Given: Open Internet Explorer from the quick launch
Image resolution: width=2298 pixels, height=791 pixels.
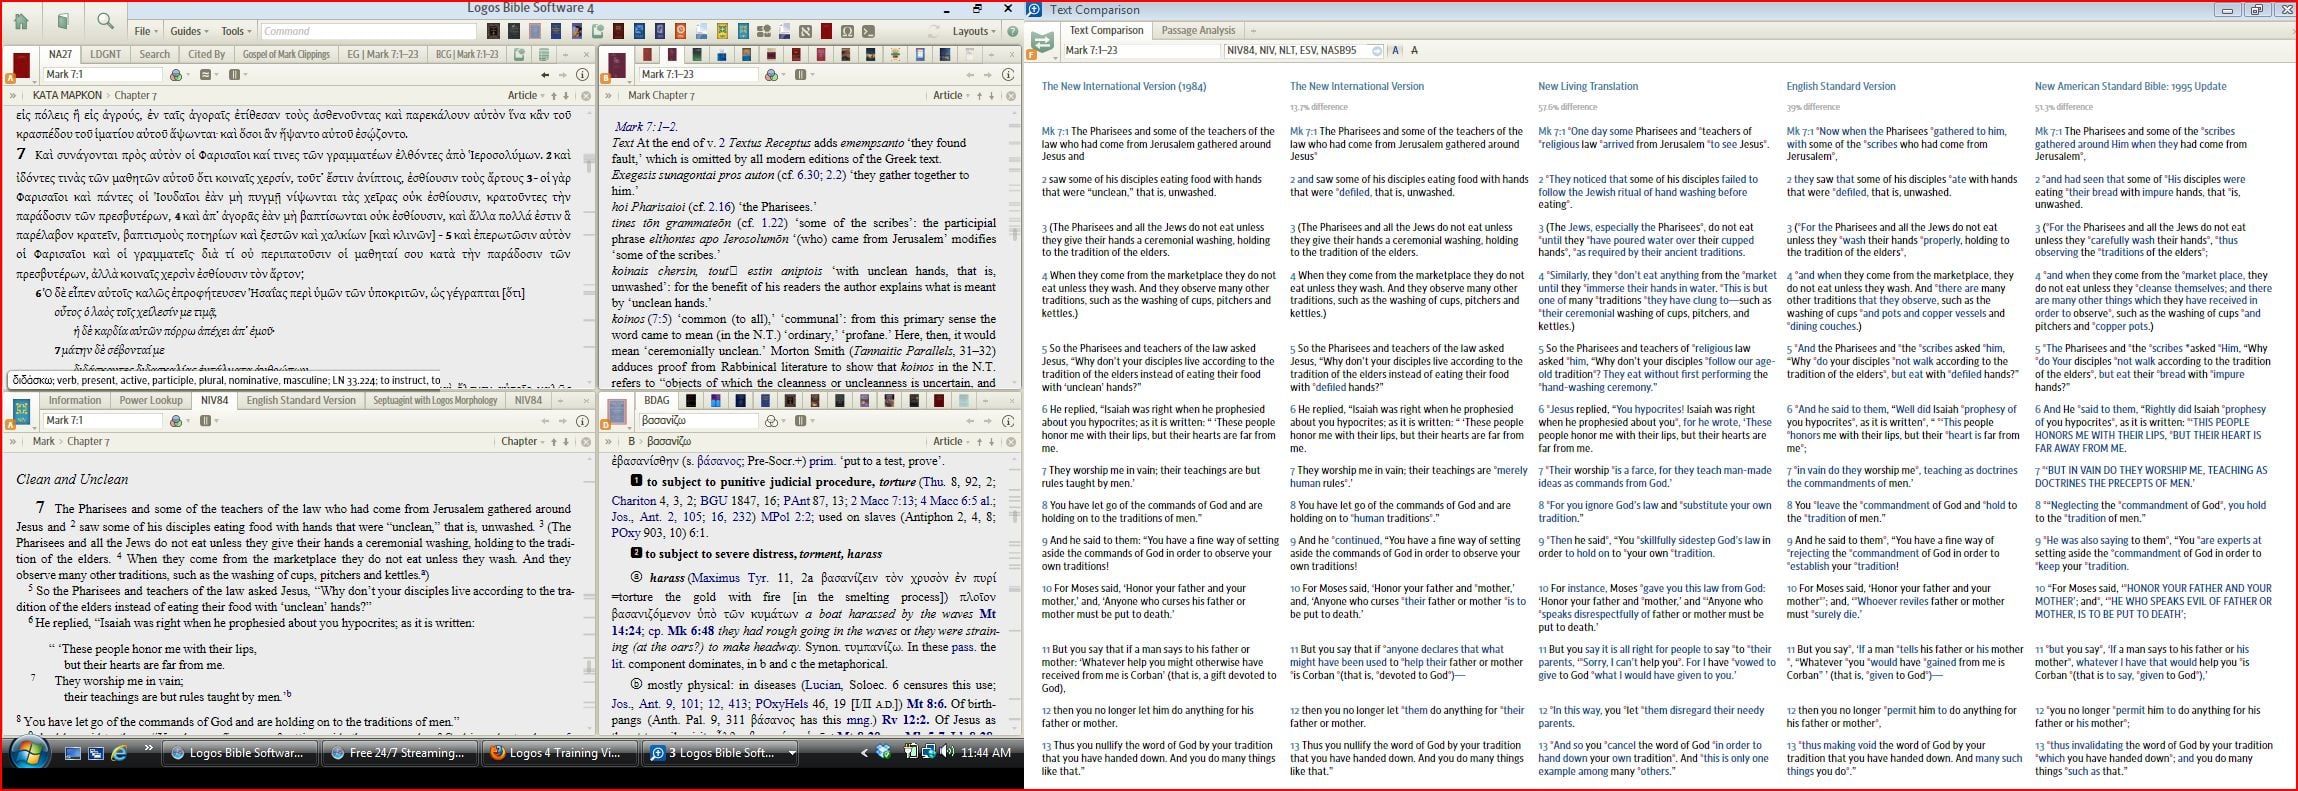Looking at the screenshot, I should click(x=119, y=753).
